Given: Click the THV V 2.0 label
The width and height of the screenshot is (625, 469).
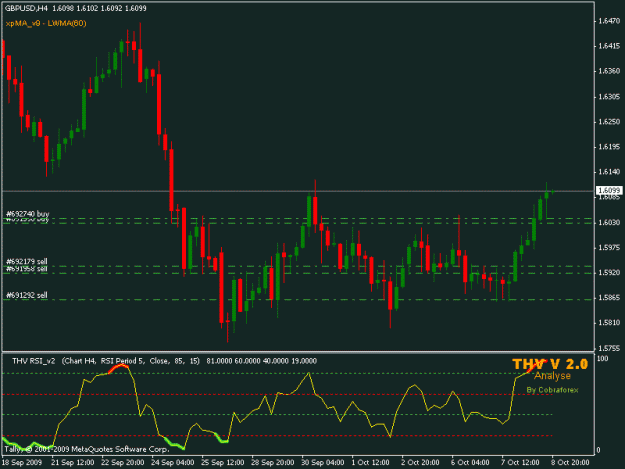Looking at the screenshot, I should tap(550, 364).
